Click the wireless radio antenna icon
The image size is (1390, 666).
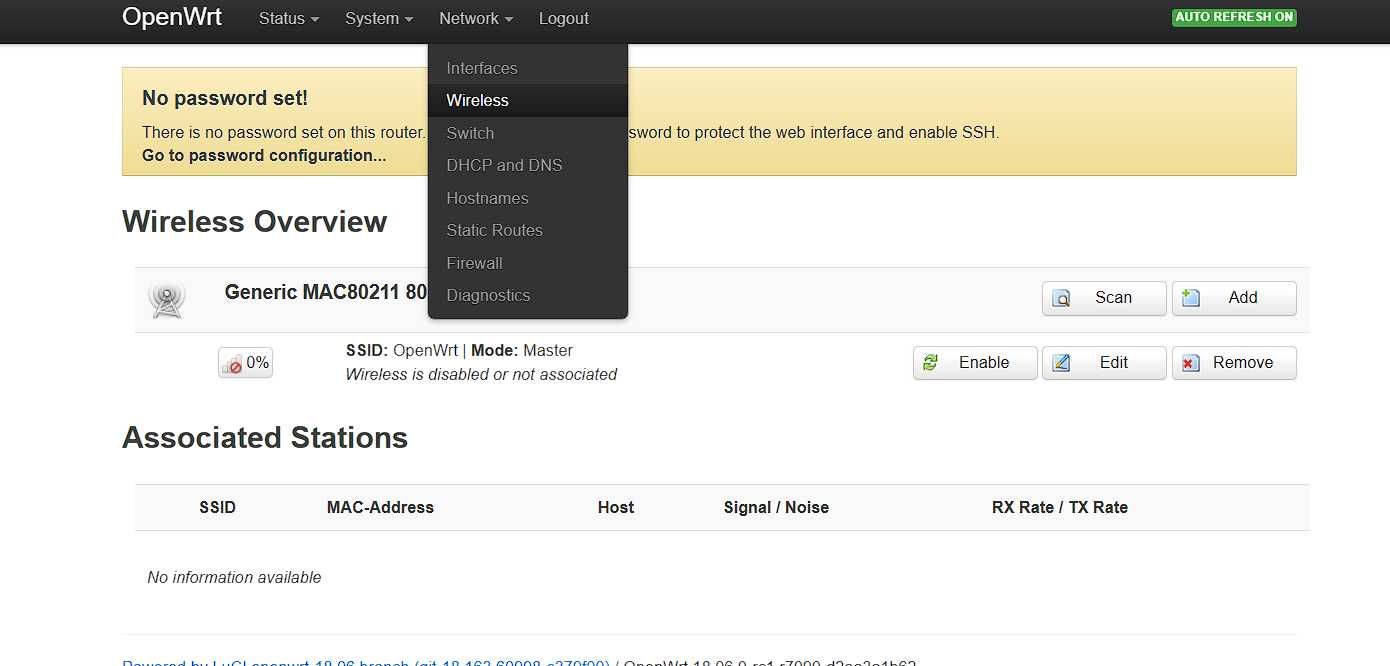(166, 300)
